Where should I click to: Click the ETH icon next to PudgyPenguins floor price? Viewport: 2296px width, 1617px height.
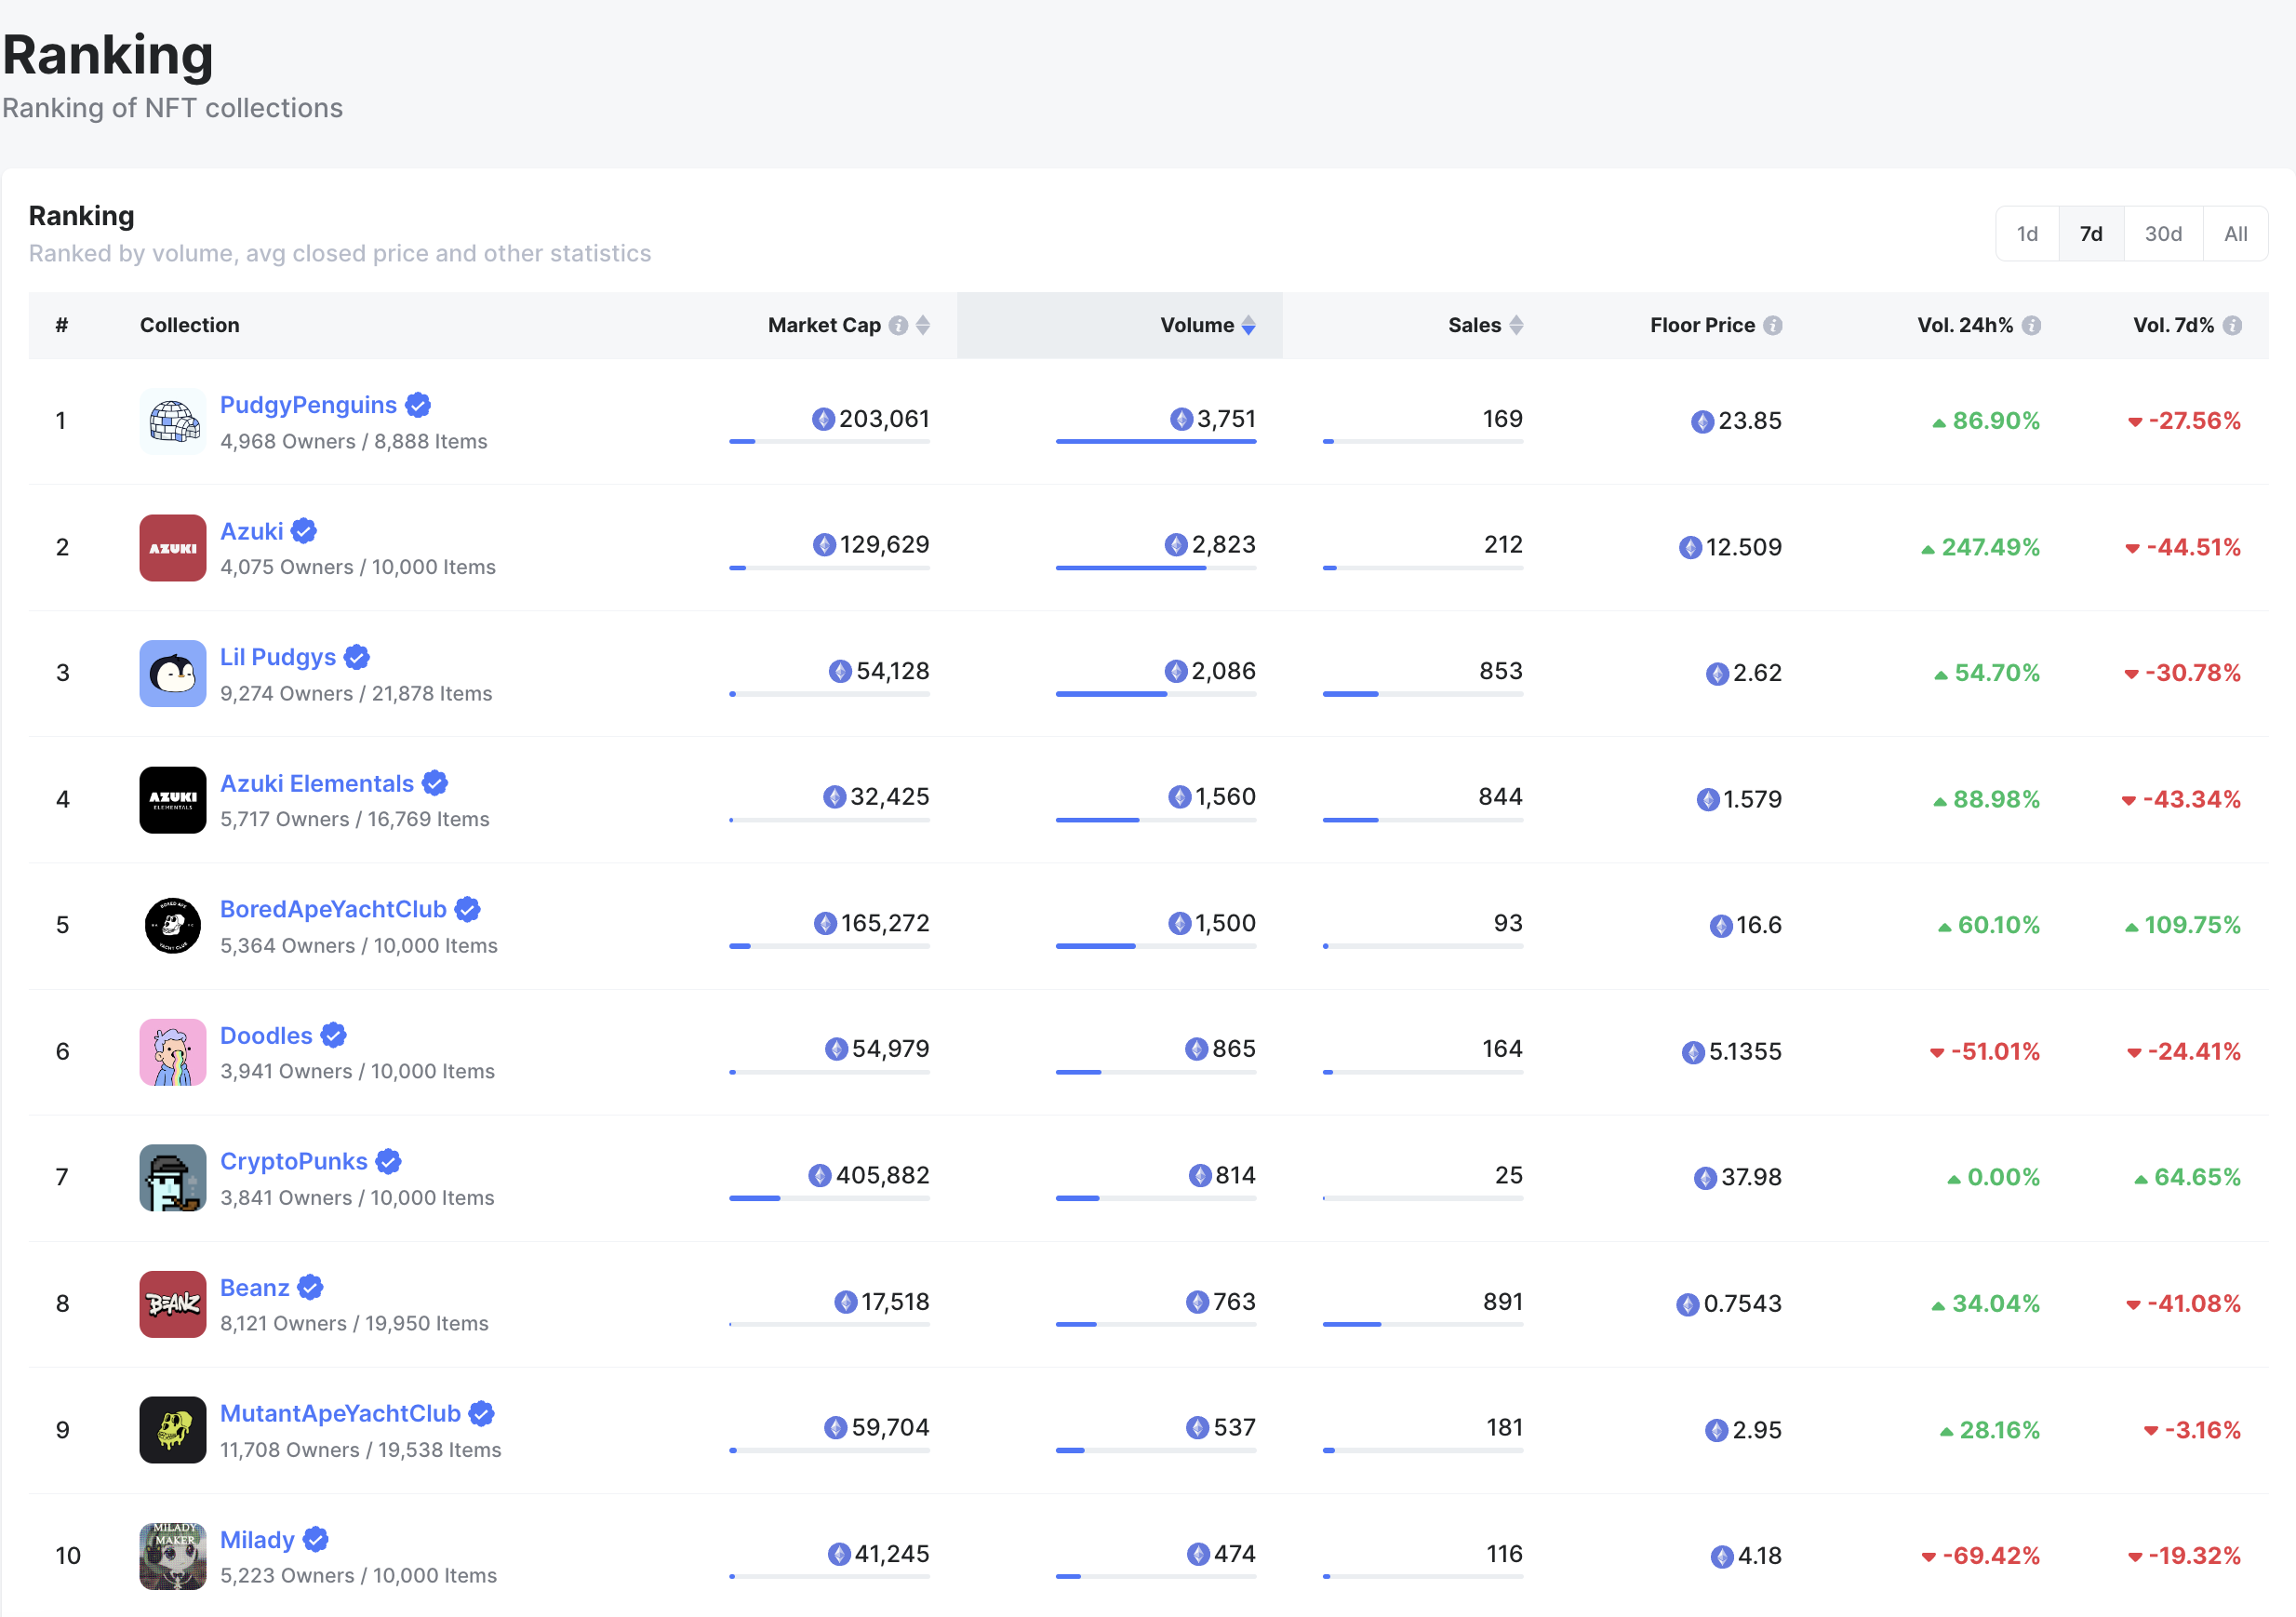point(1702,421)
